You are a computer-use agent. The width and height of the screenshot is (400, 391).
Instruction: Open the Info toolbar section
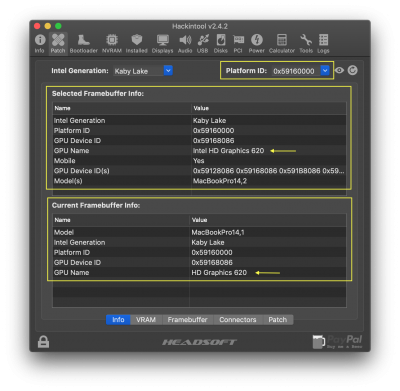[40, 44]
